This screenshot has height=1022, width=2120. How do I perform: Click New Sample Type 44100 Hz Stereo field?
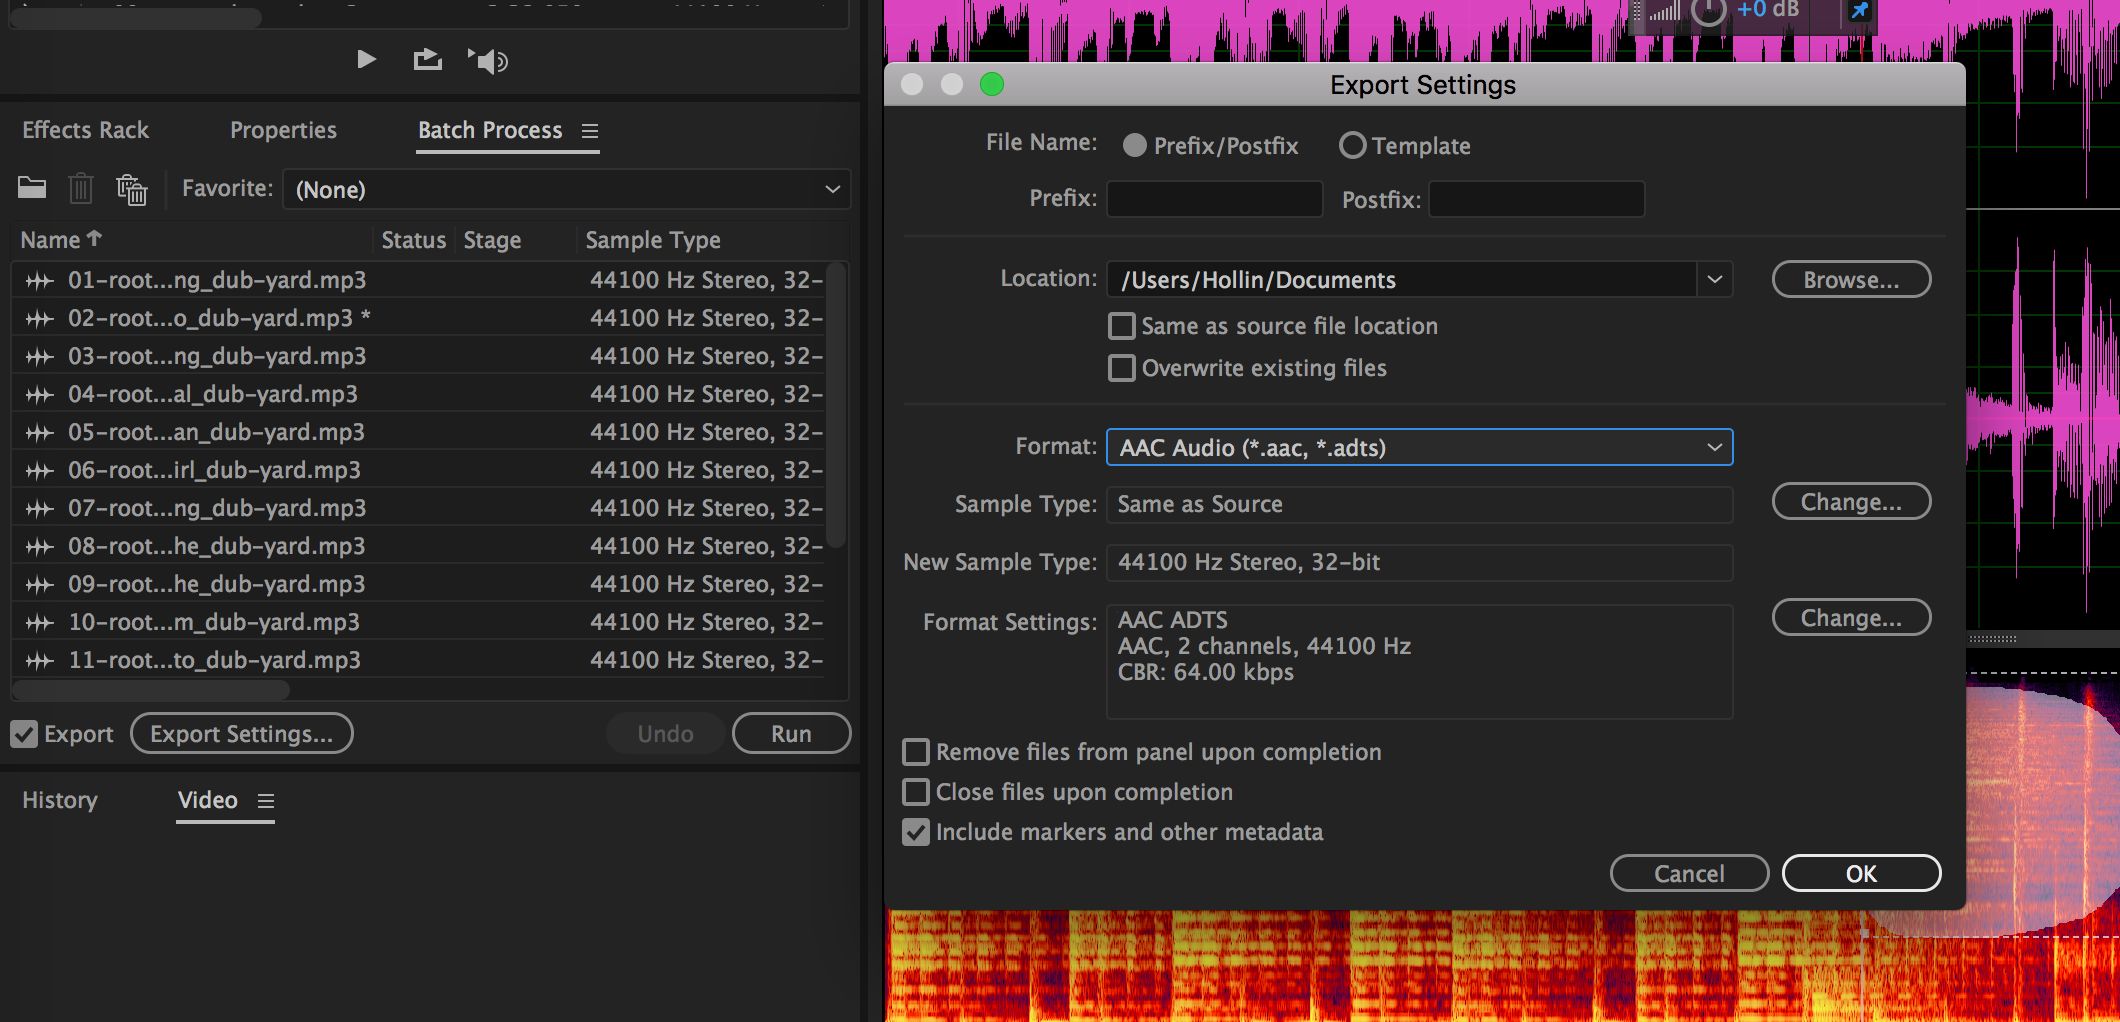1419,562
